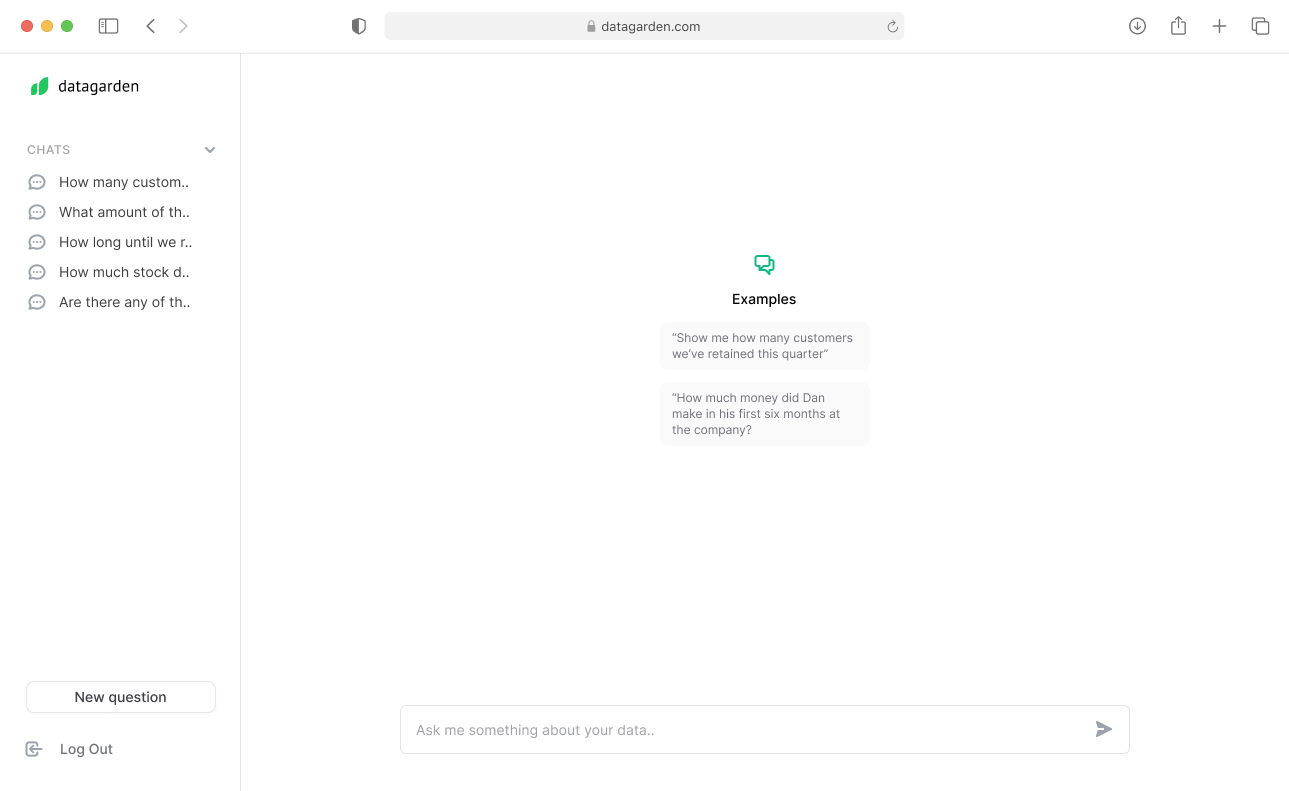The image size is (1289, 791).
Task: Click the green Examples chat icon
Action: [764, 264]
